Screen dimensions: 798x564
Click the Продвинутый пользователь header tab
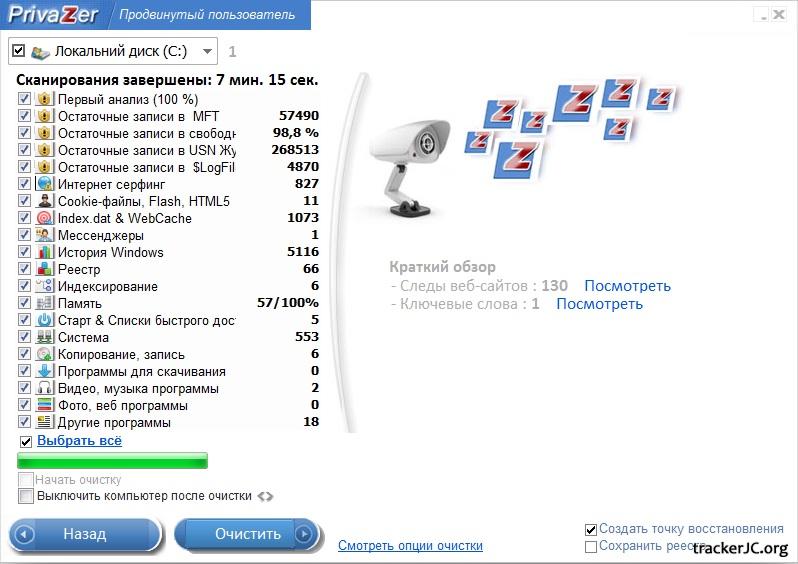[x=207, y=15]
